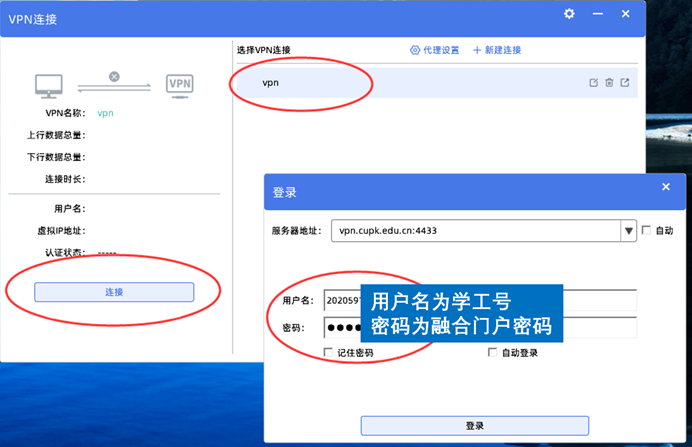Click 新建连接 to add a connection
Image resolution: width=692 pixels, height=447 pixels.
click(497, 50)
